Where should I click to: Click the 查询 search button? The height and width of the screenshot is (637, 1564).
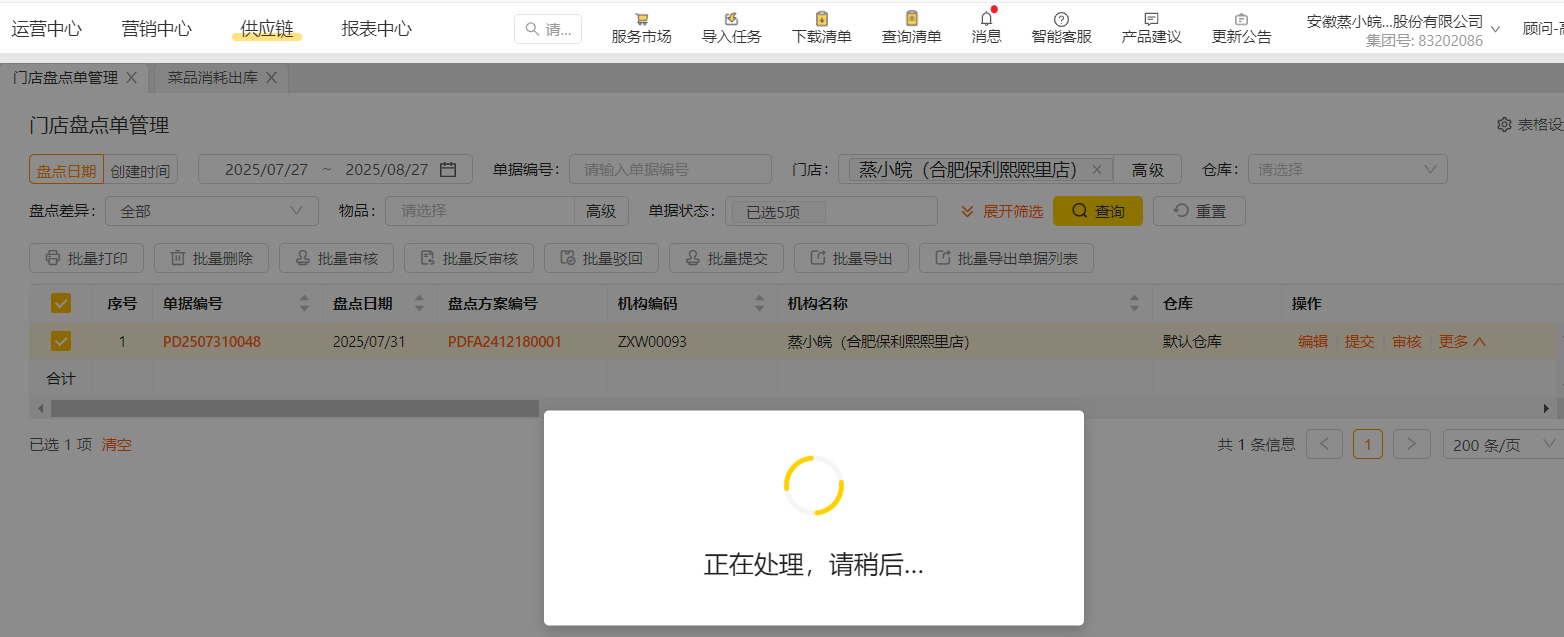(1097, 211)
